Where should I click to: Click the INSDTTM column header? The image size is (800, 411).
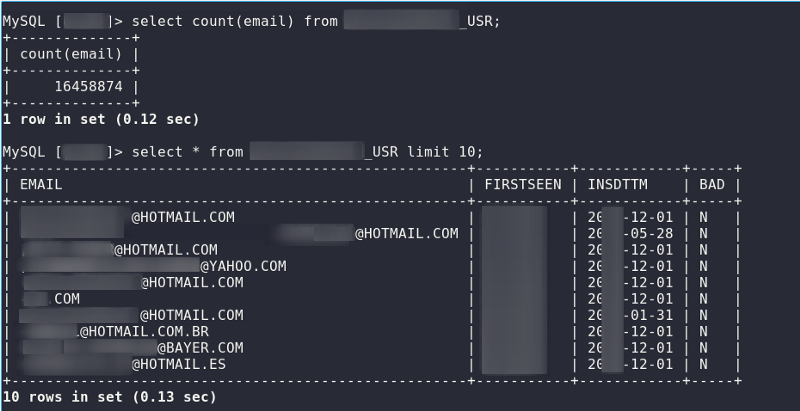[618, 185]
